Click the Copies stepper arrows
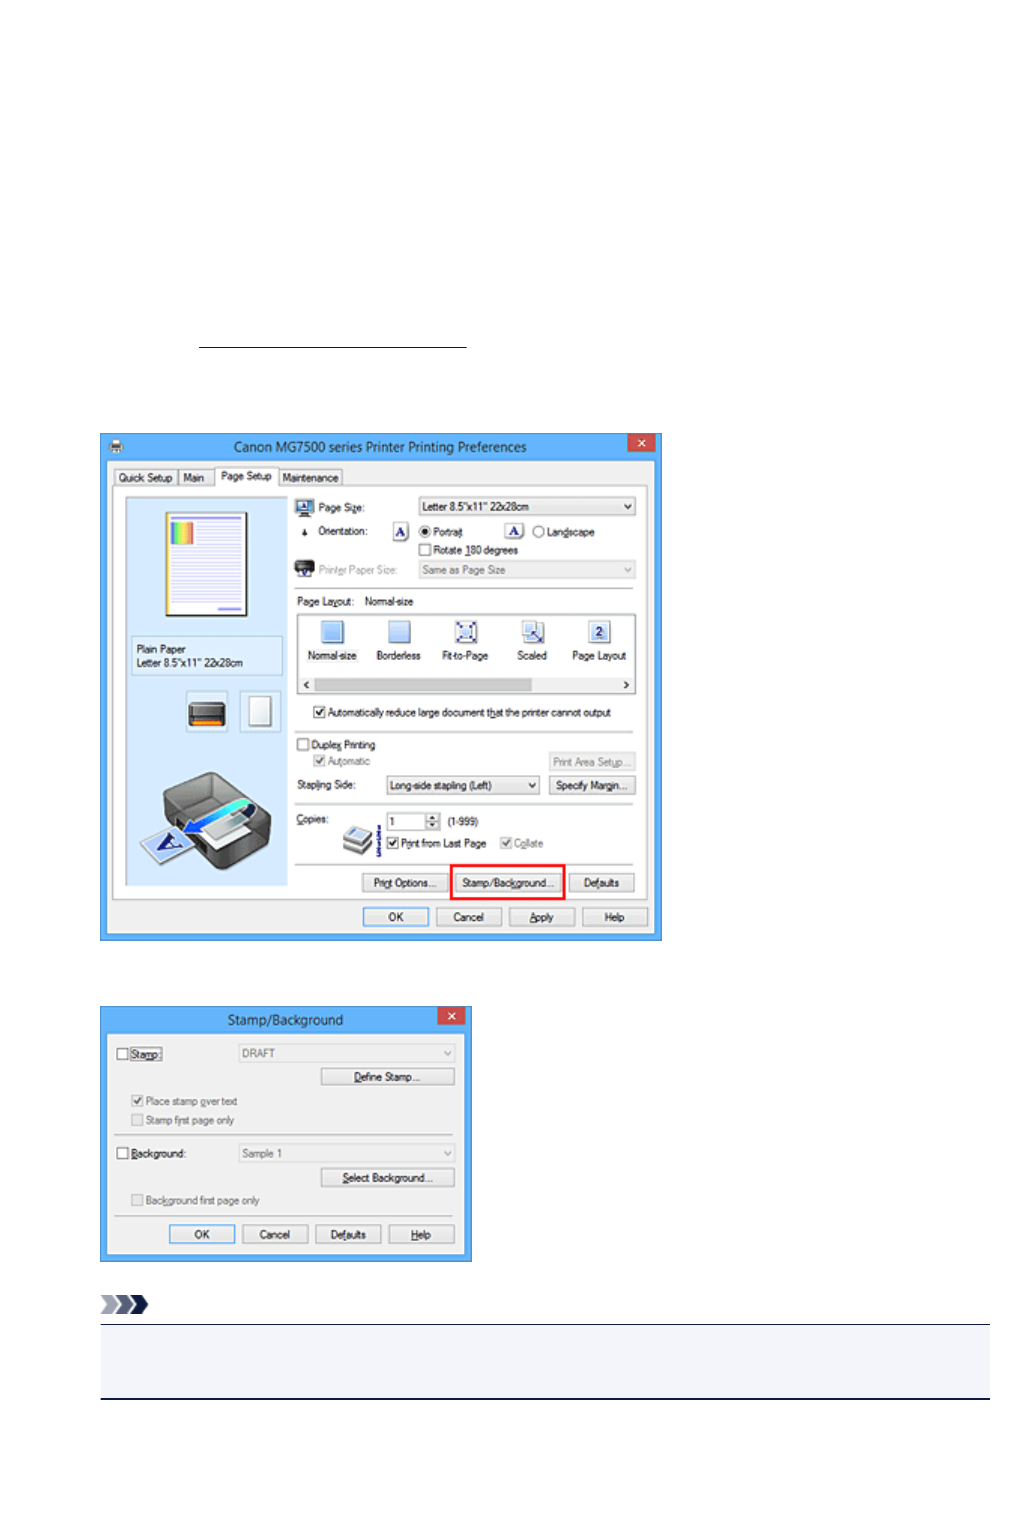 click(432, 821)
